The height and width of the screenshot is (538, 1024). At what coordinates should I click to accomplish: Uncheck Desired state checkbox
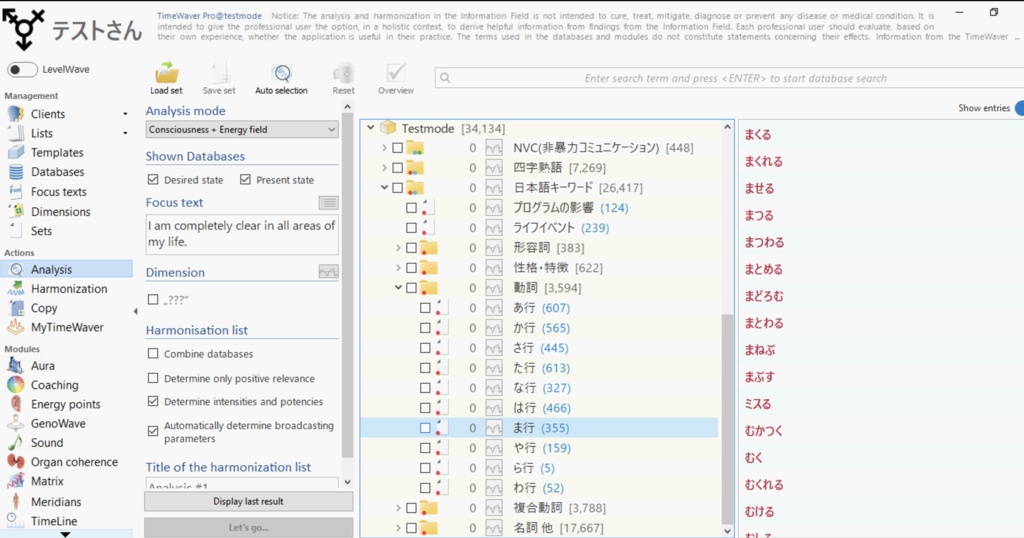point(153,180)
